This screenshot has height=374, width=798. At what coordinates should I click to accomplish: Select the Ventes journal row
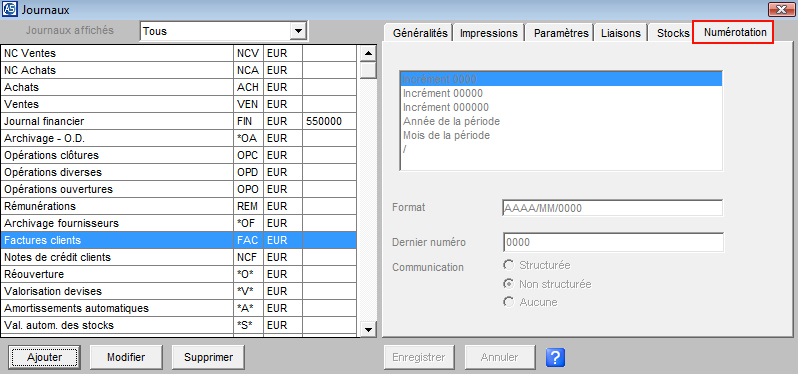179,104
